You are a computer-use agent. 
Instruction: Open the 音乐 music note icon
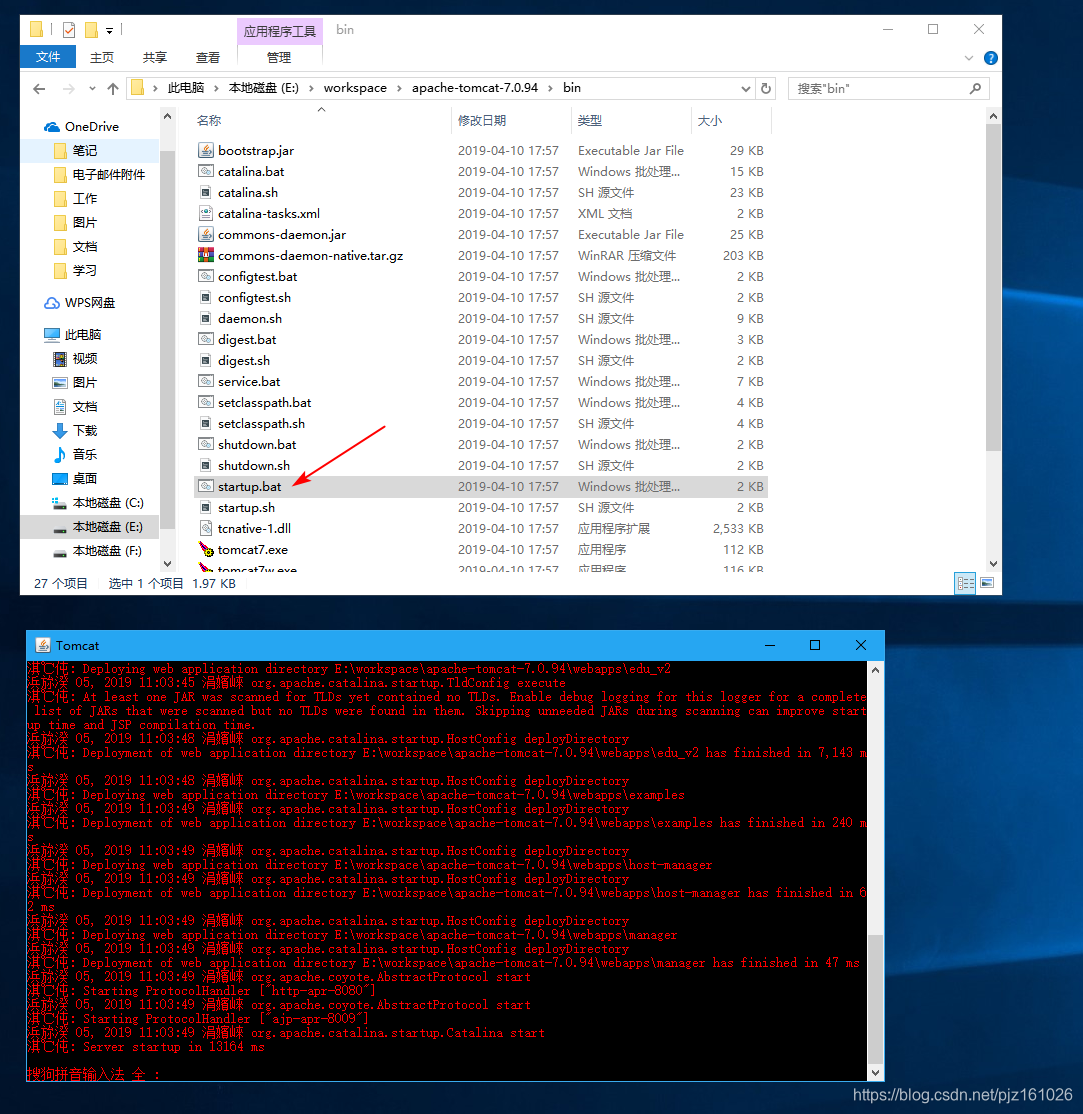[60, 455]
